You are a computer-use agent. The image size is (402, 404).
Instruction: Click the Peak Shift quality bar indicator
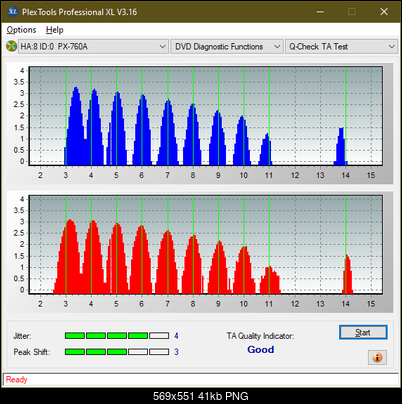117,352
